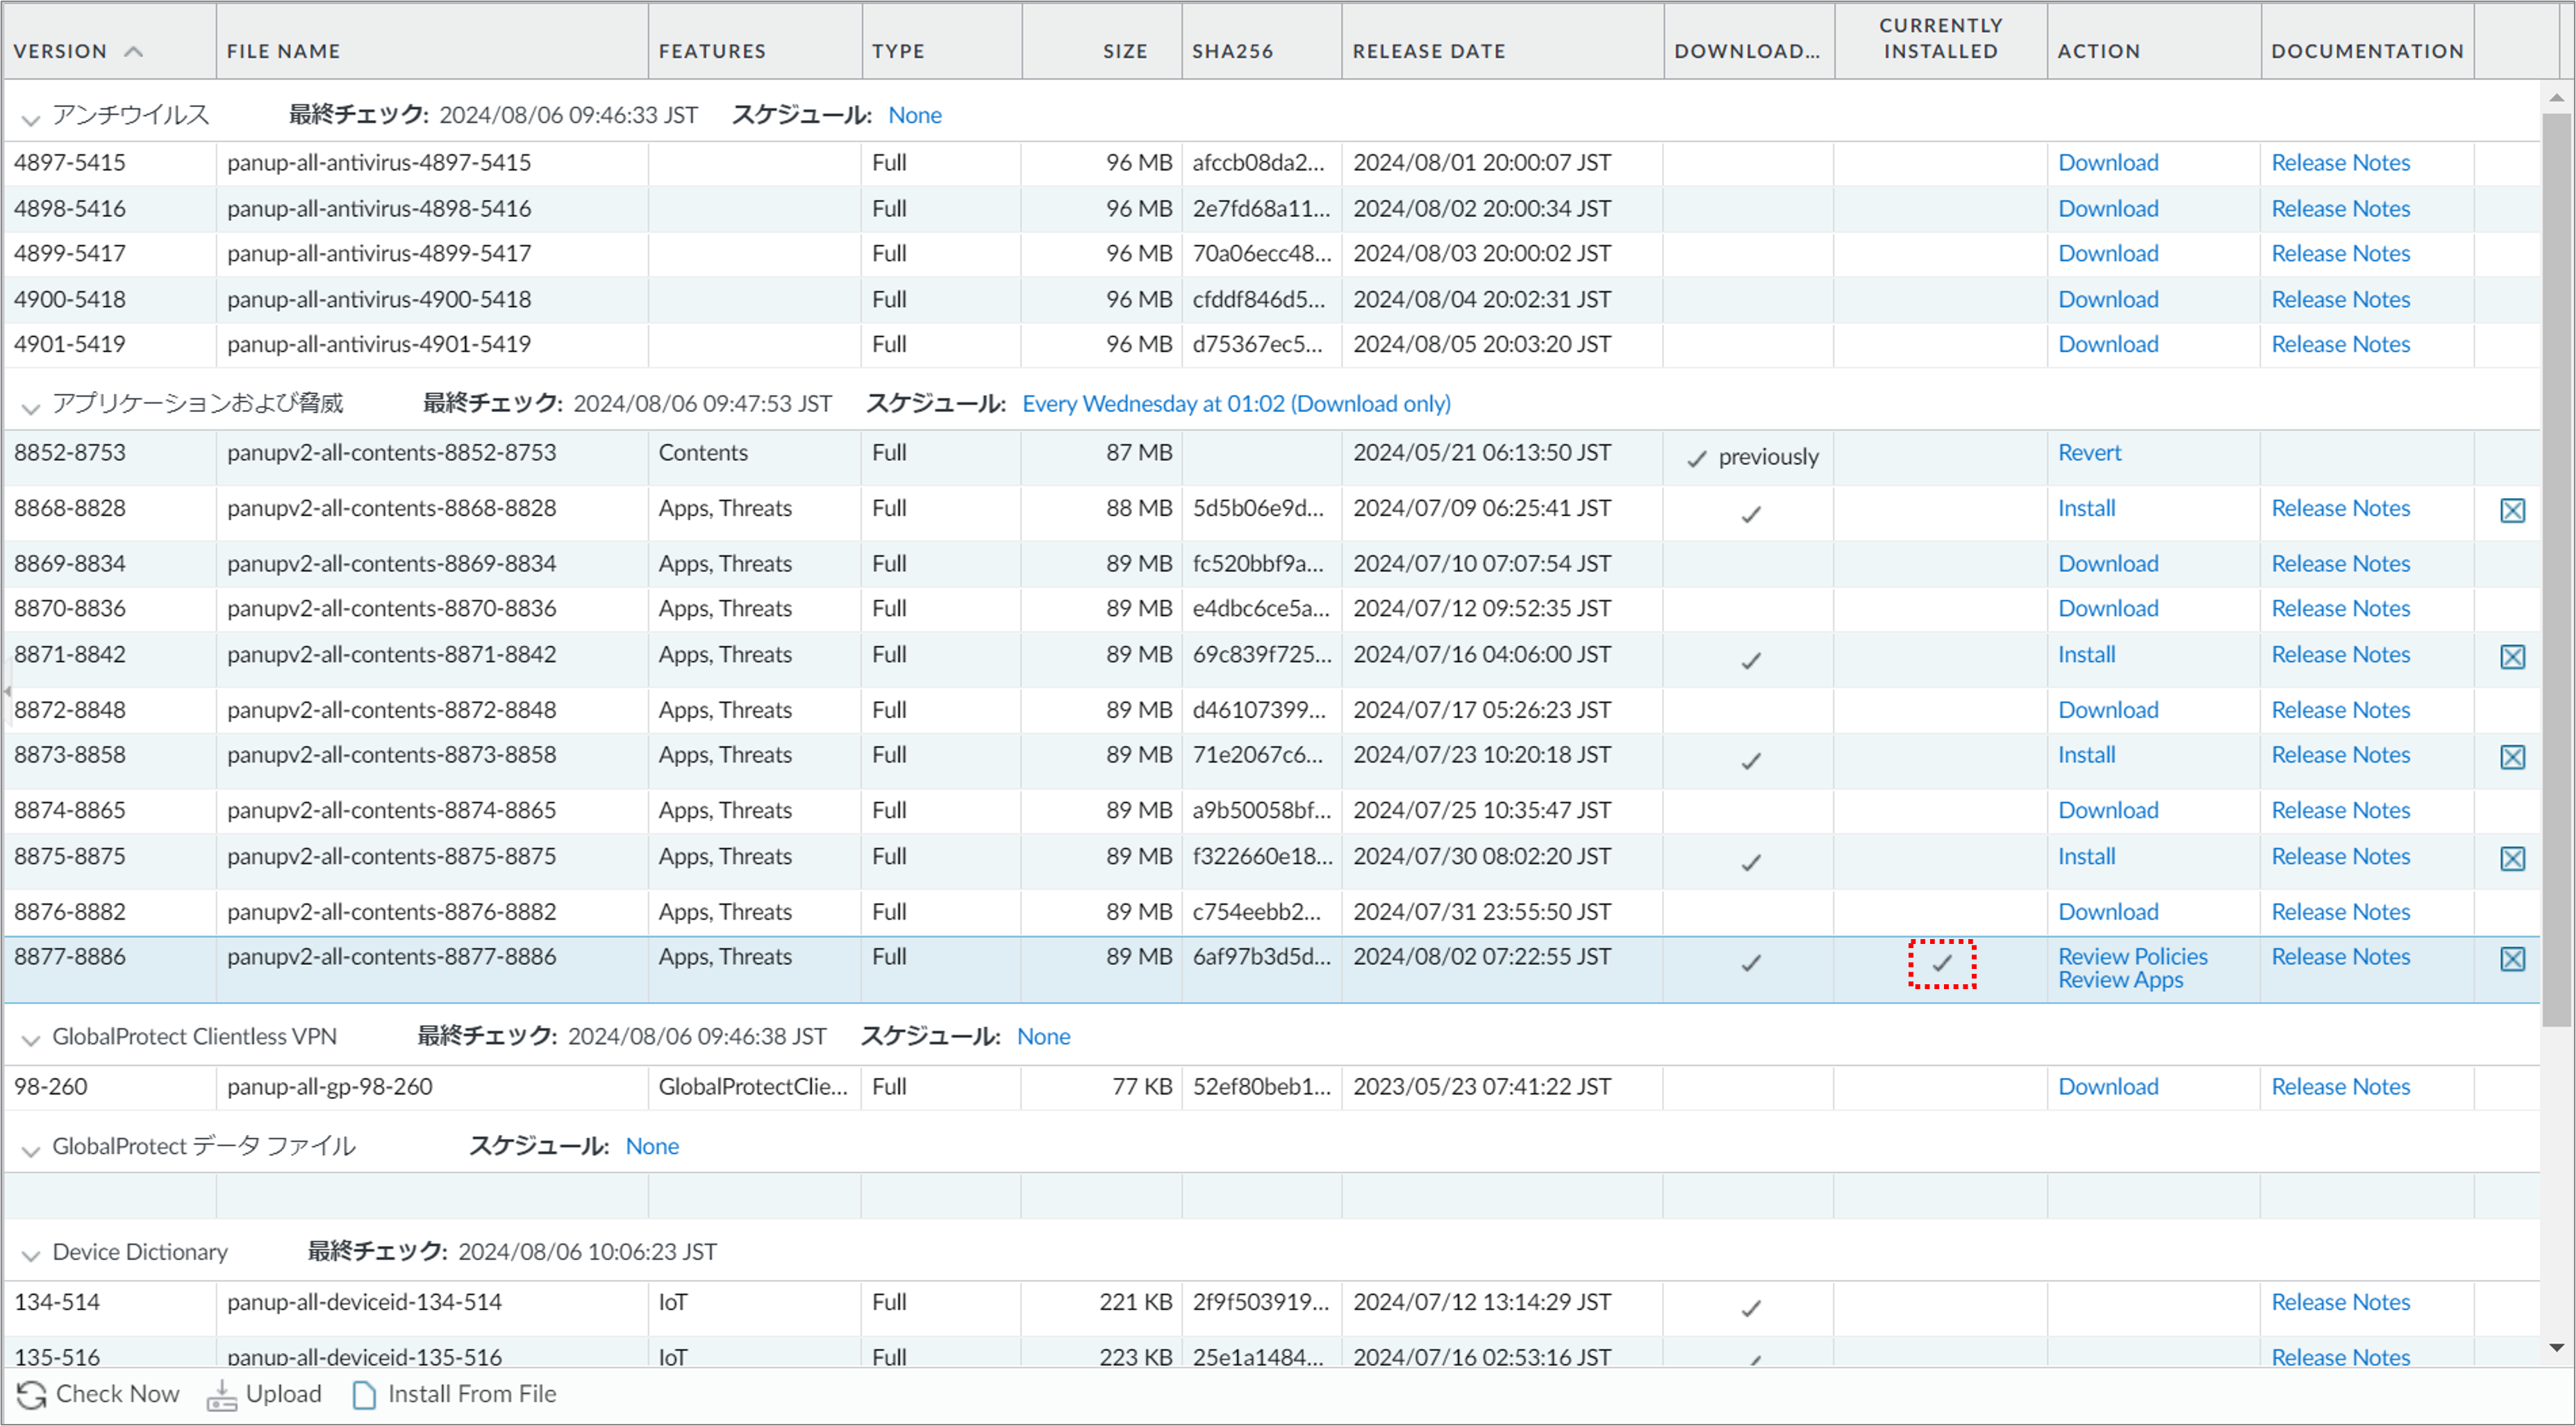The width and height of the screenshot is (2576, 1426).
Task: Open Release Notes for panup-all-gp-98-260
Action: 2340,1086
